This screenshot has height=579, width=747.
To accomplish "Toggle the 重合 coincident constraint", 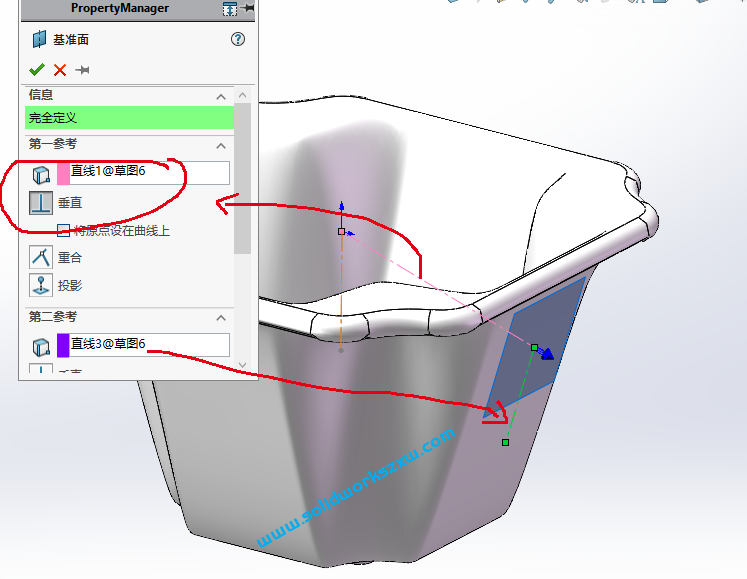I will point(41,257).
